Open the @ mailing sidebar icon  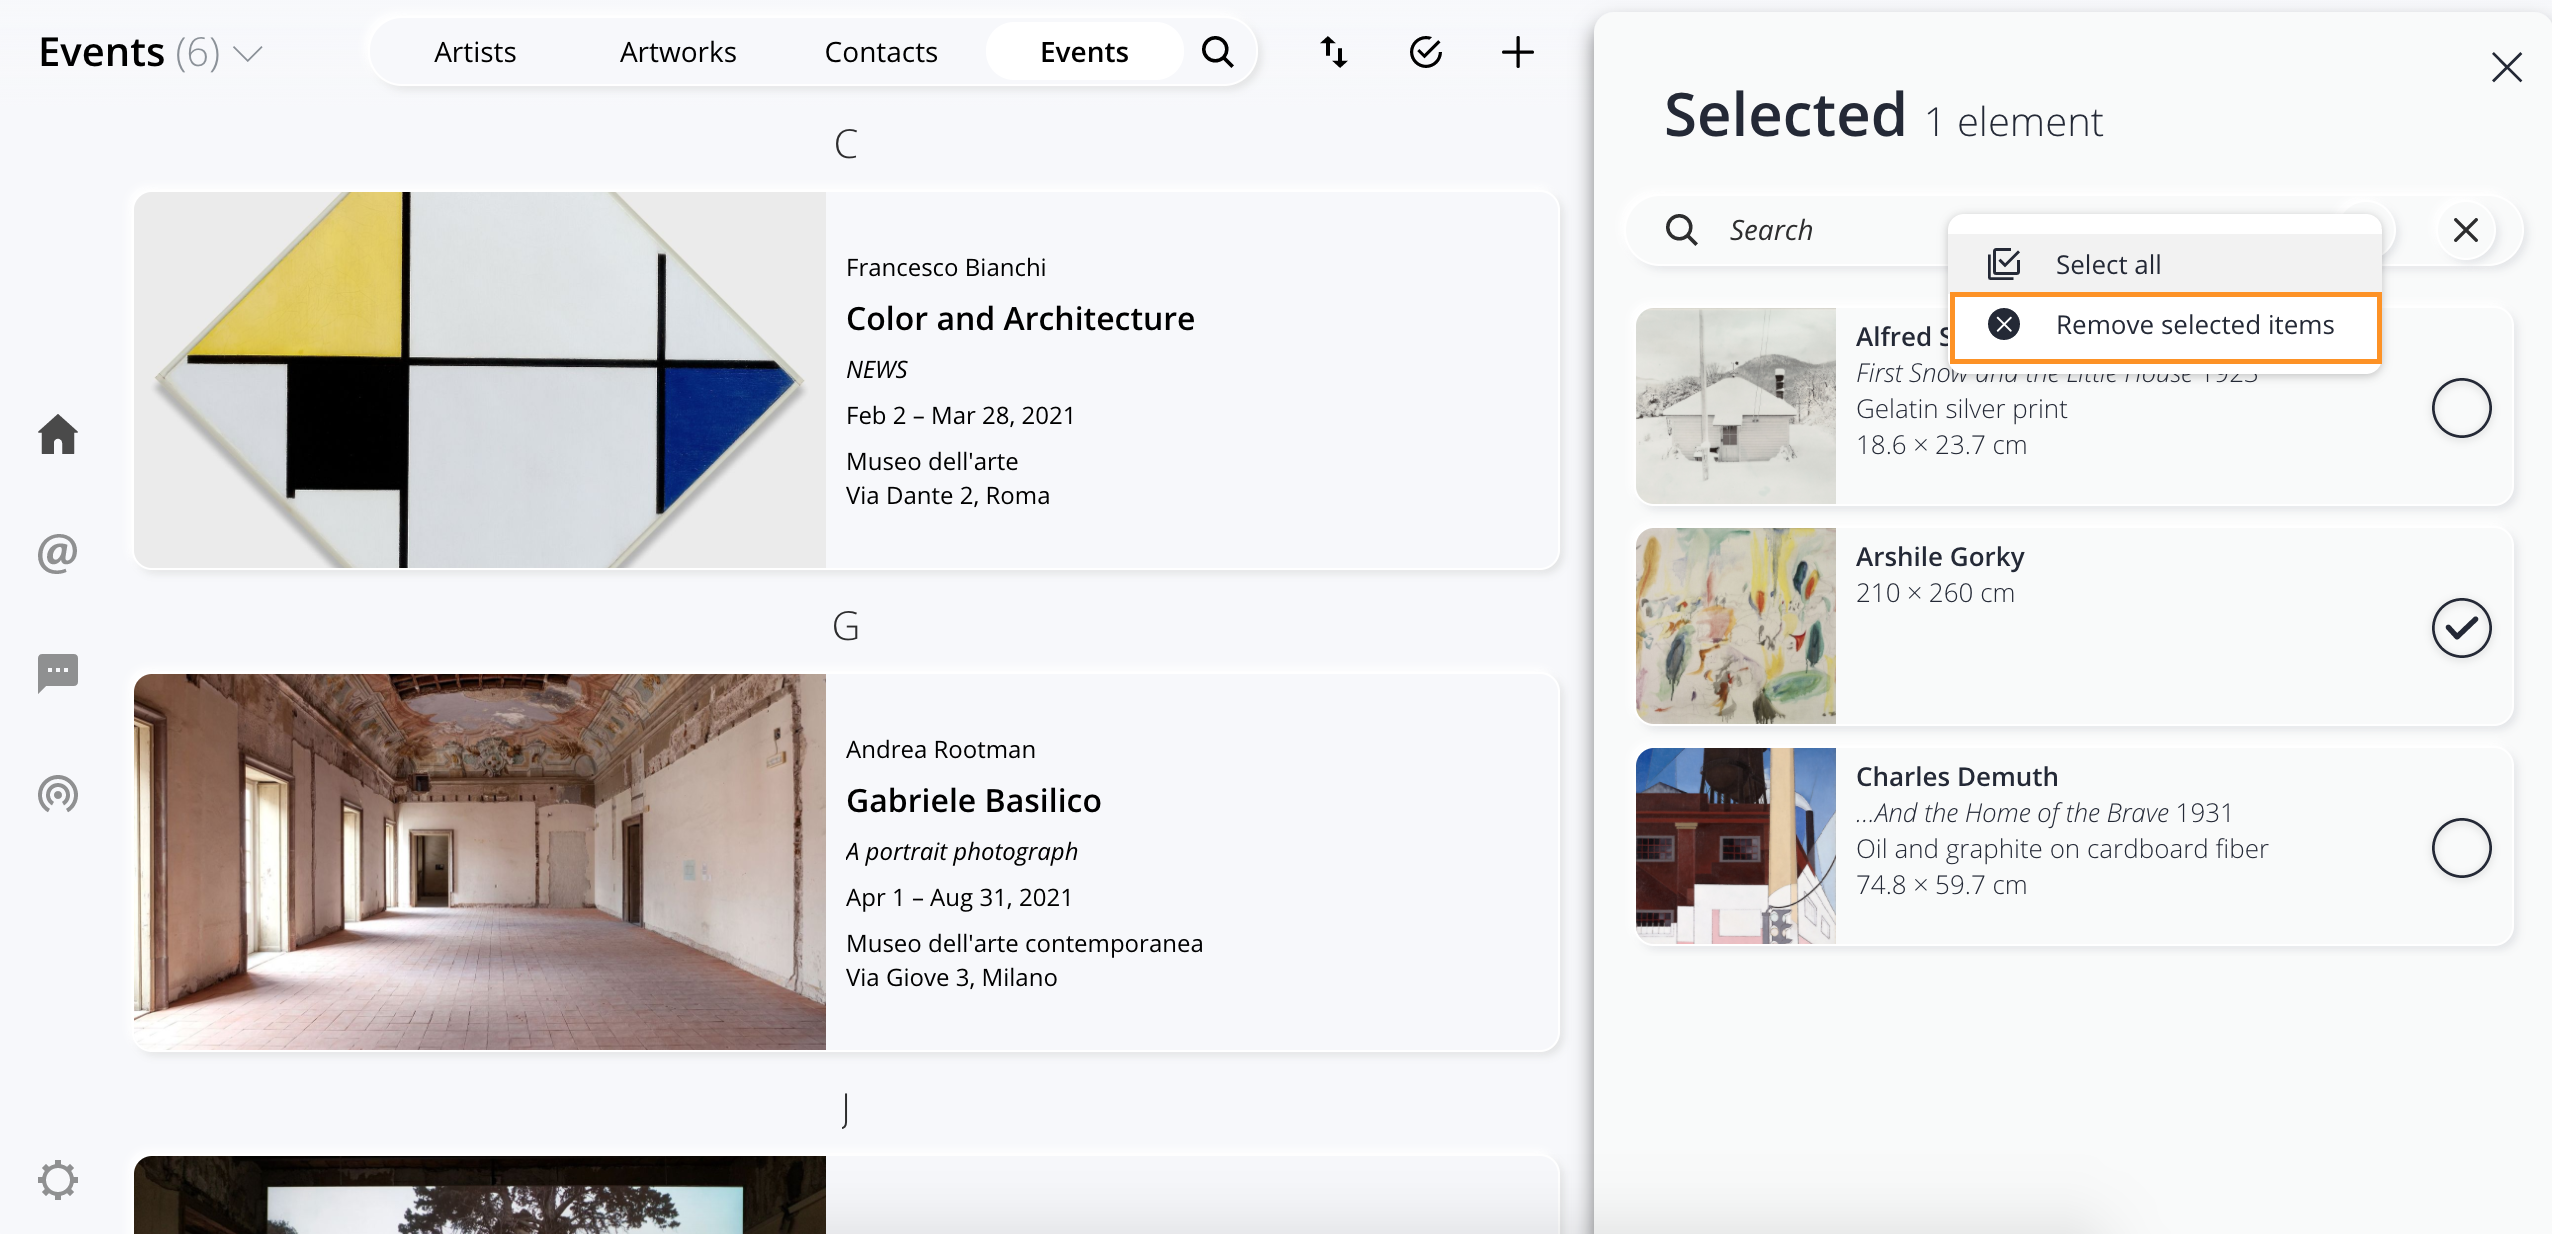58,553
